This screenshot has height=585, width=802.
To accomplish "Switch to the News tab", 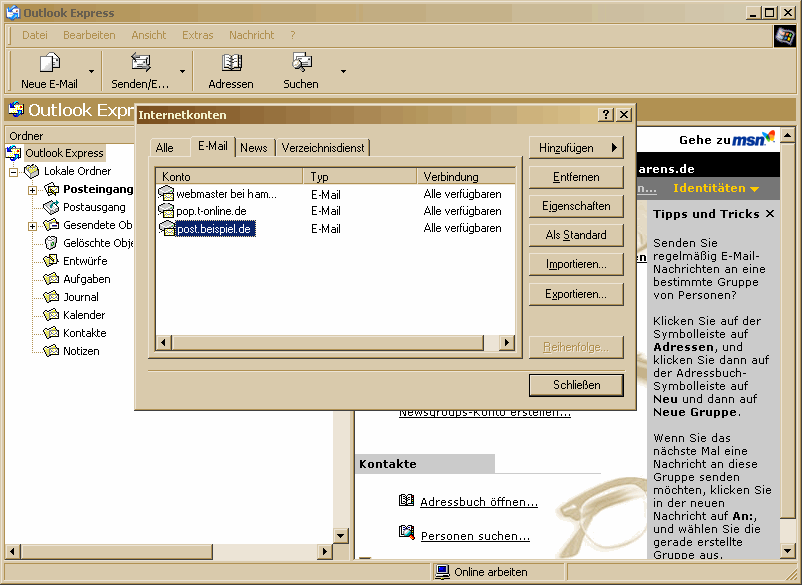I will (x=254, y=148).
